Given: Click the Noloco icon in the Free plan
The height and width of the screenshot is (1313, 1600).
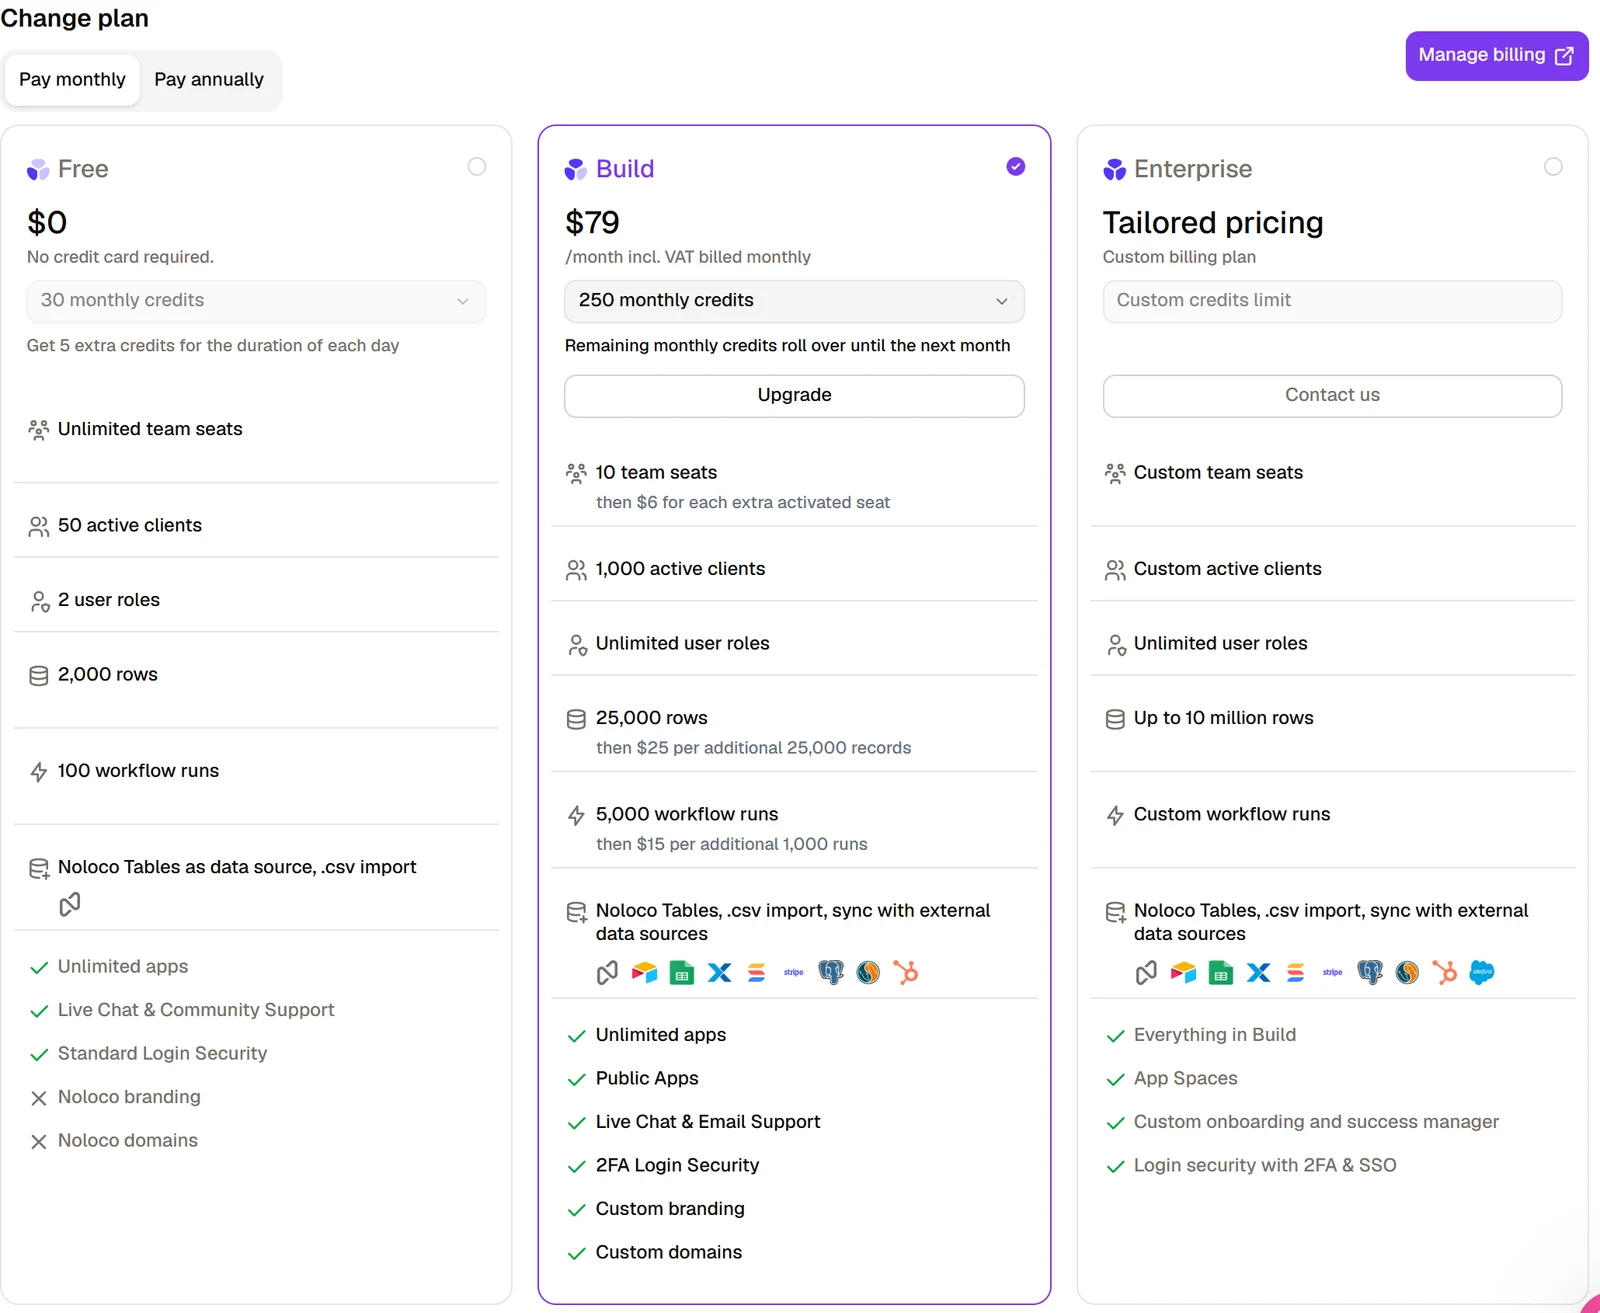Looking at the screenshot, I should click(x=70, y=905).
